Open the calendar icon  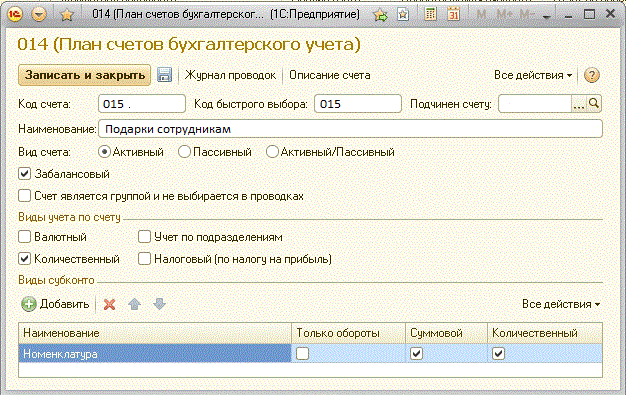coord(453,15)
